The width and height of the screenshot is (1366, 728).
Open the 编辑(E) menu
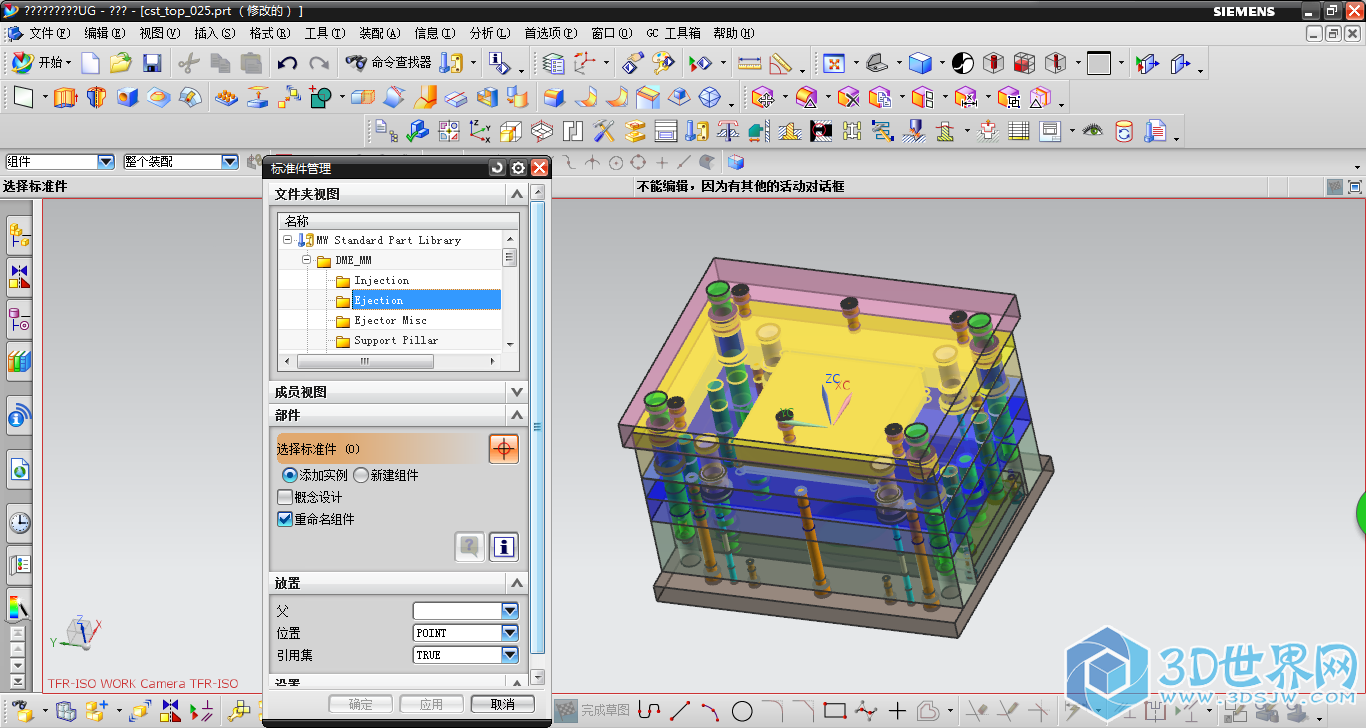(x=104, y=33)
